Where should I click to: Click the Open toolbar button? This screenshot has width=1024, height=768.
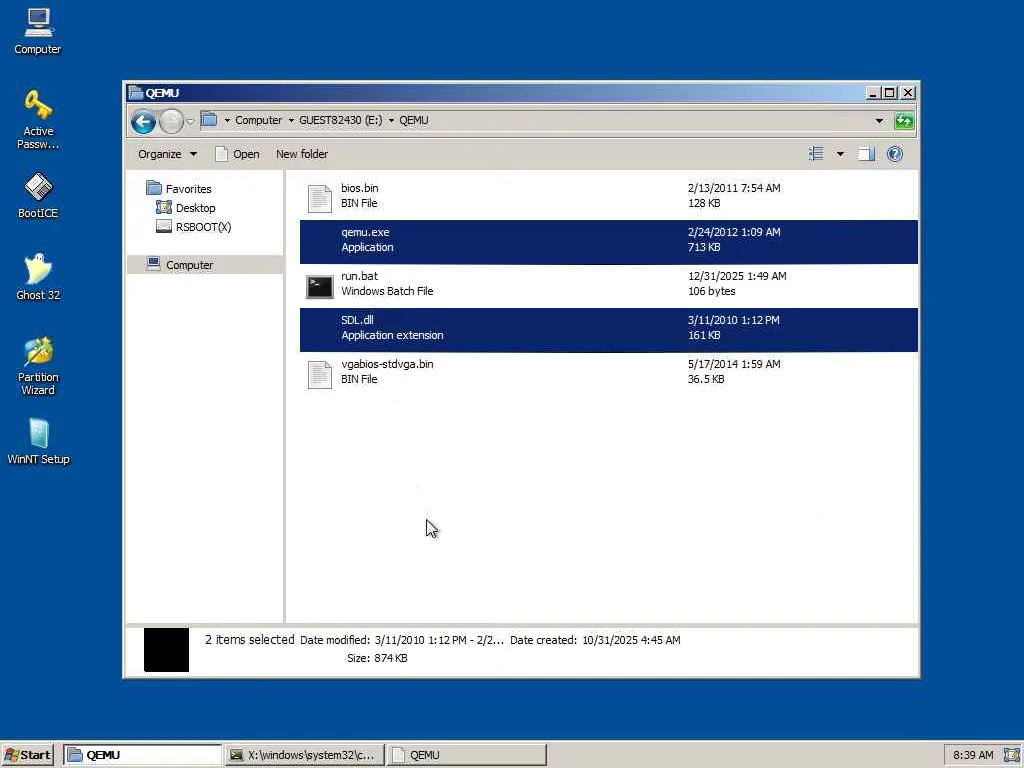click(238, 154)
